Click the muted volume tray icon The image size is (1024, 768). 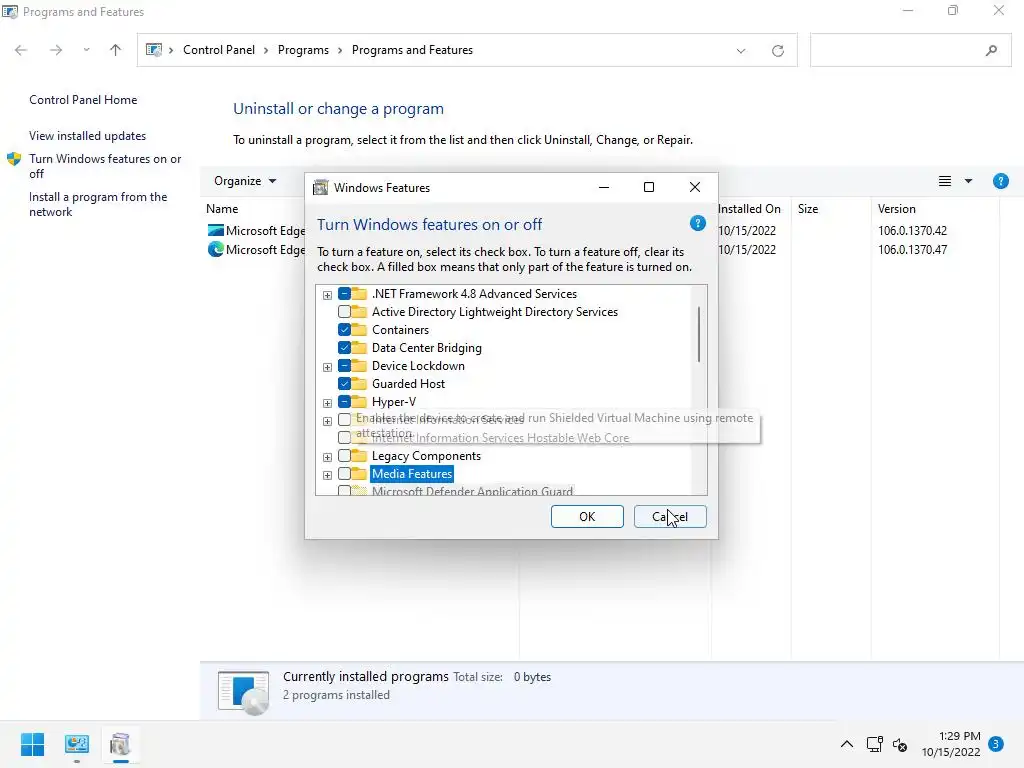pyautogui.click(x=900, y=744)
